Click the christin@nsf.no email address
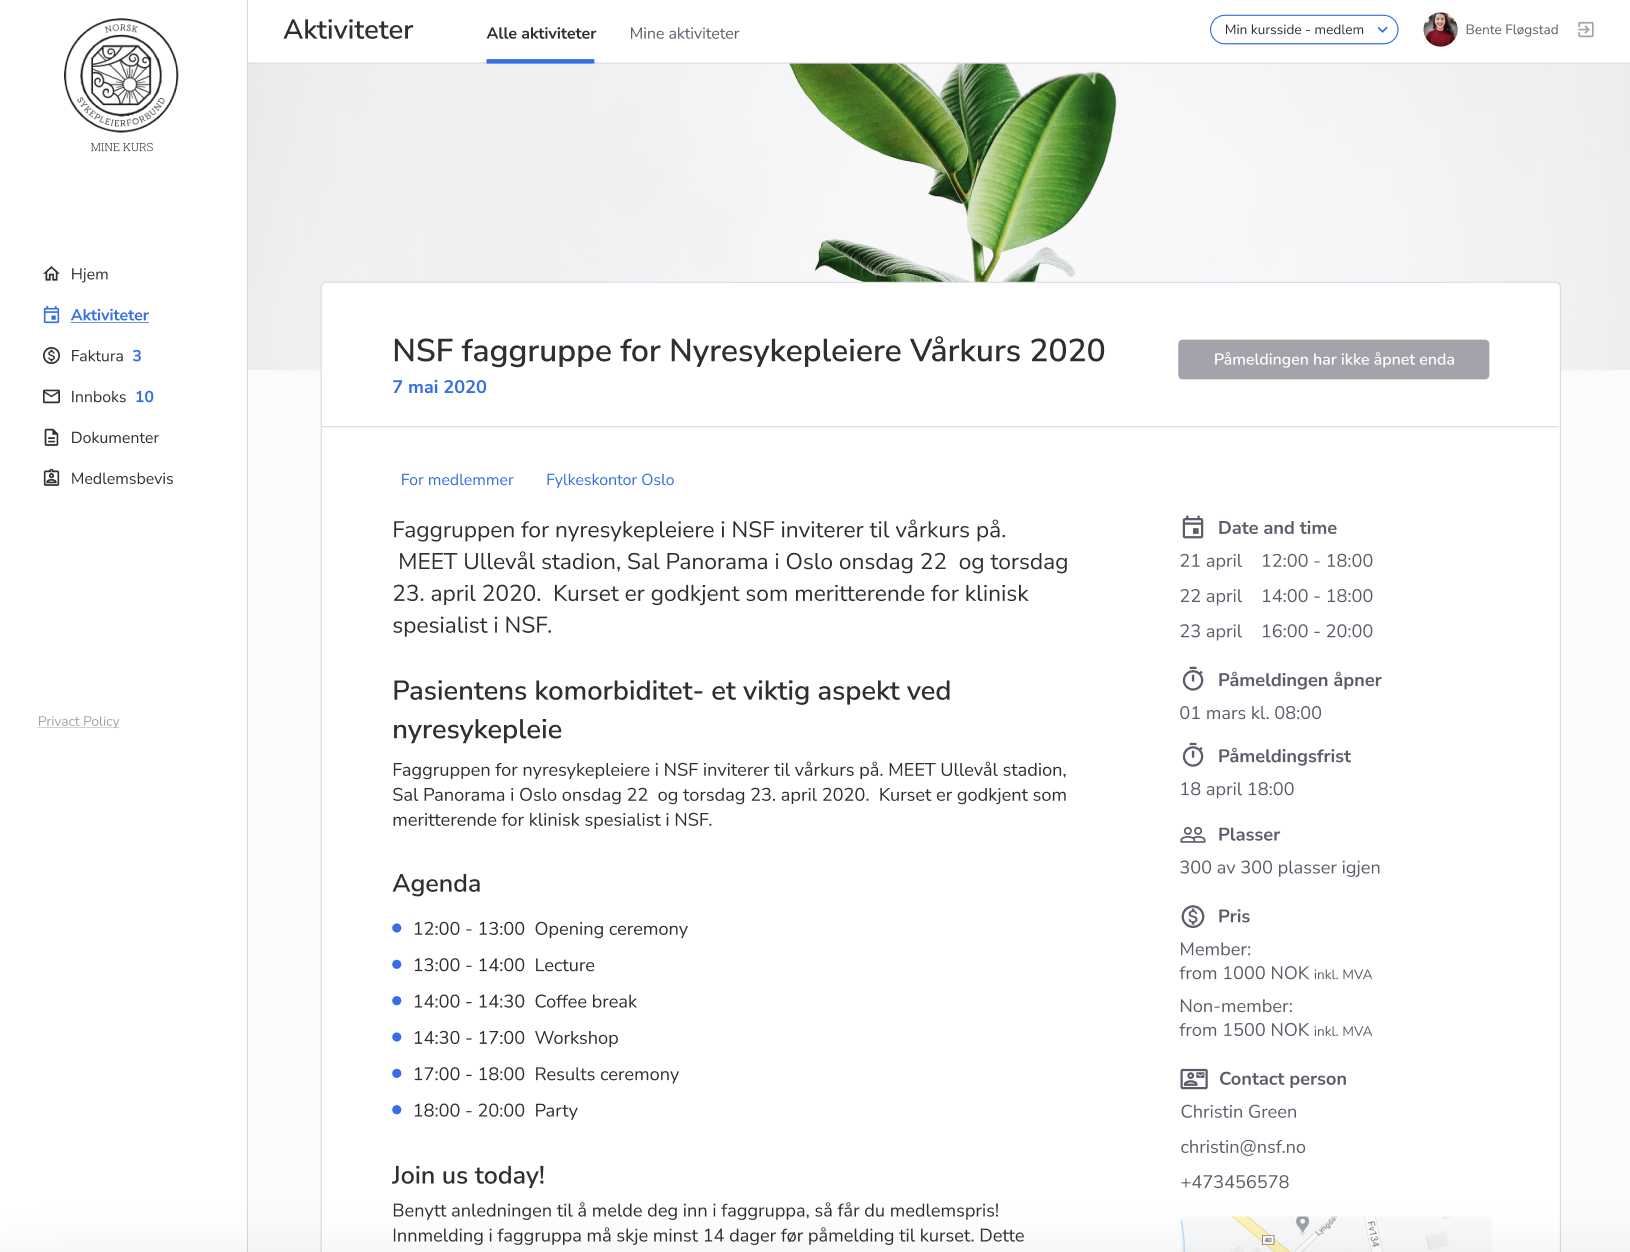 tap(1243, 1147)
